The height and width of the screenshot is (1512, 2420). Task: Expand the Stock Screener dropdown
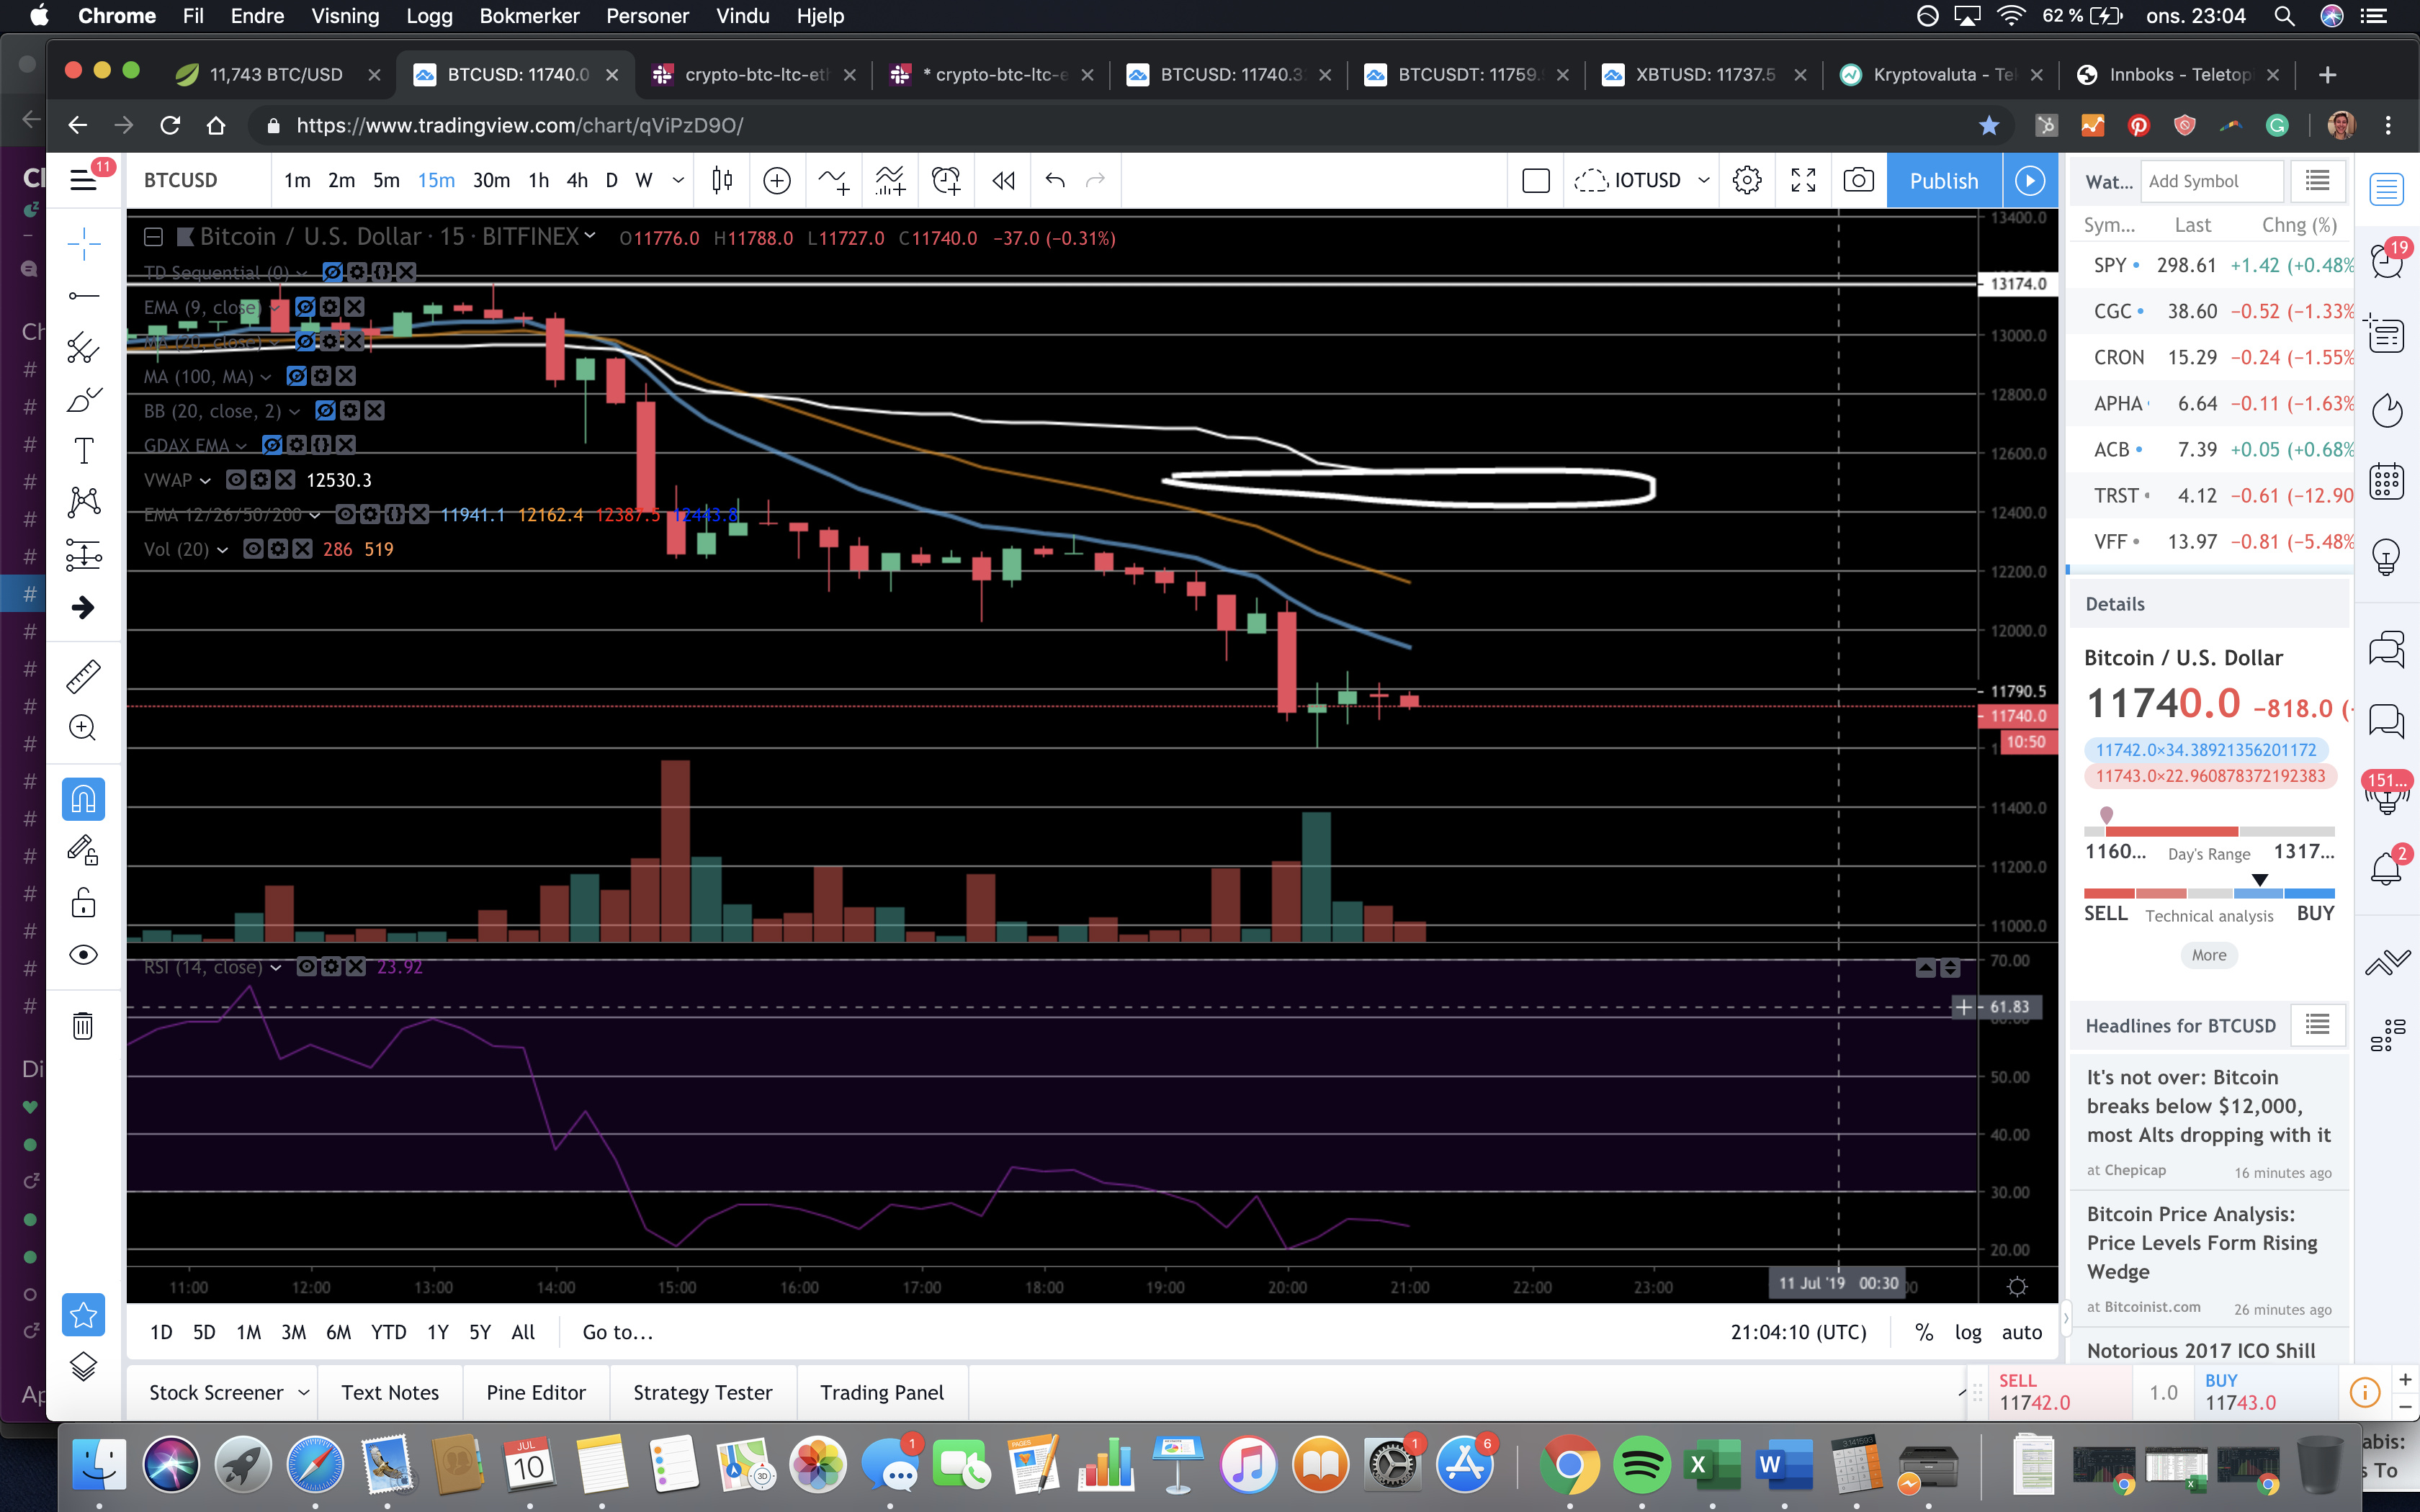(303, 1392)
